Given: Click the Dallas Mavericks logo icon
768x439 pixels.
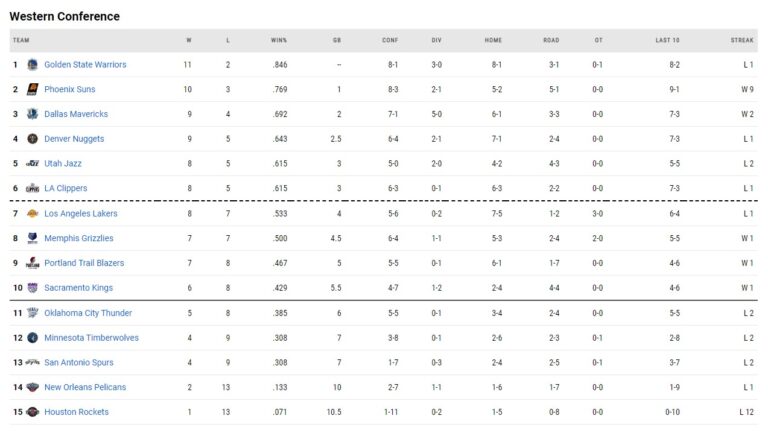Looking at the screenshot, I should coord(33,114).
